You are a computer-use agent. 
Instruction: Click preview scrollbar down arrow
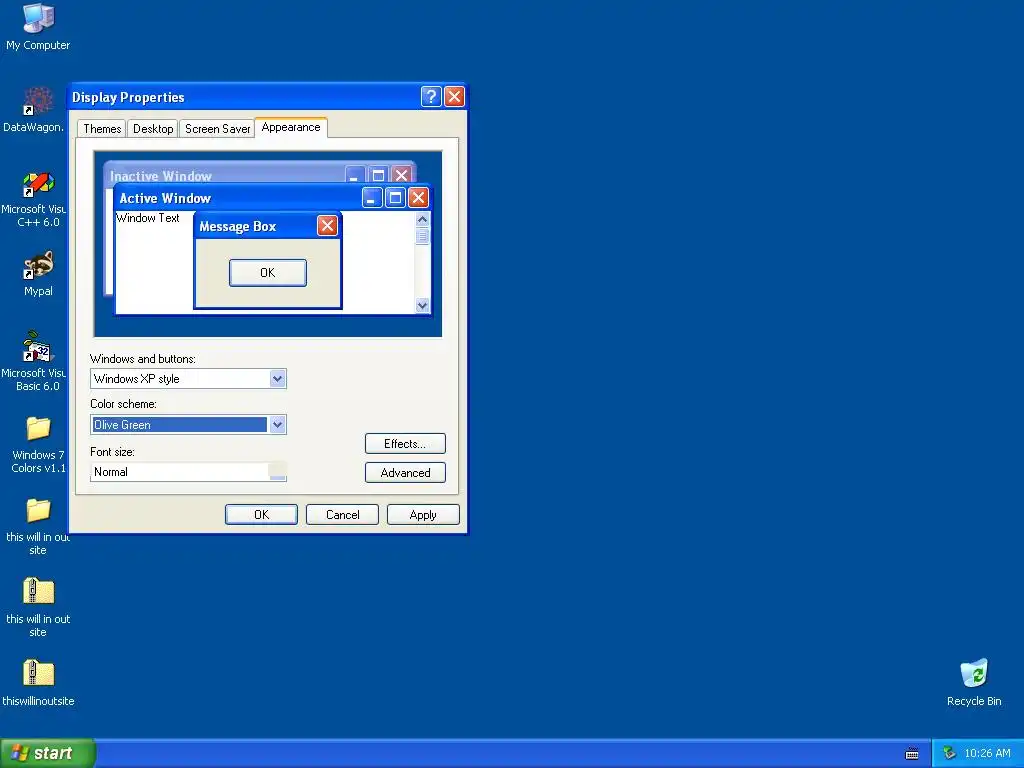pyautogui.click(x=423, y=305)
